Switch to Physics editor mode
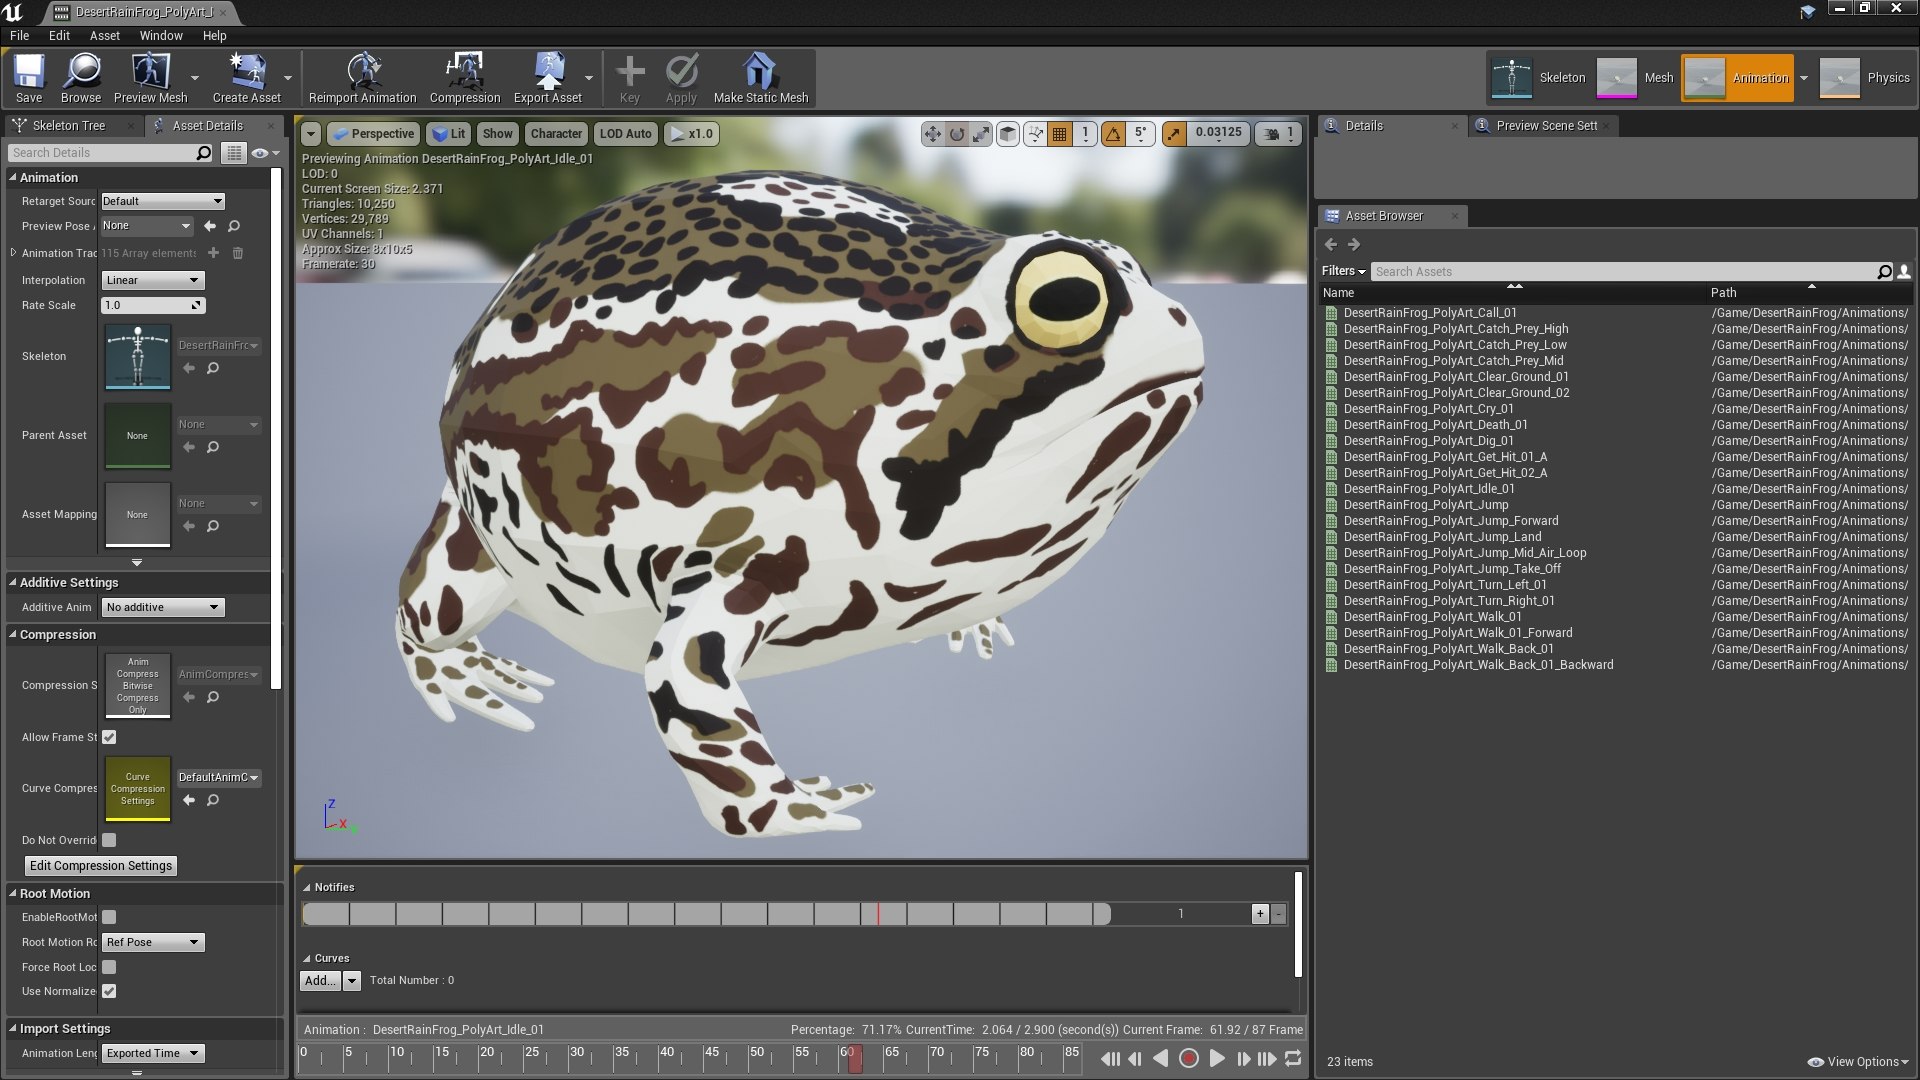This screenshot has width=1920, height=1080. (1865, 78)
